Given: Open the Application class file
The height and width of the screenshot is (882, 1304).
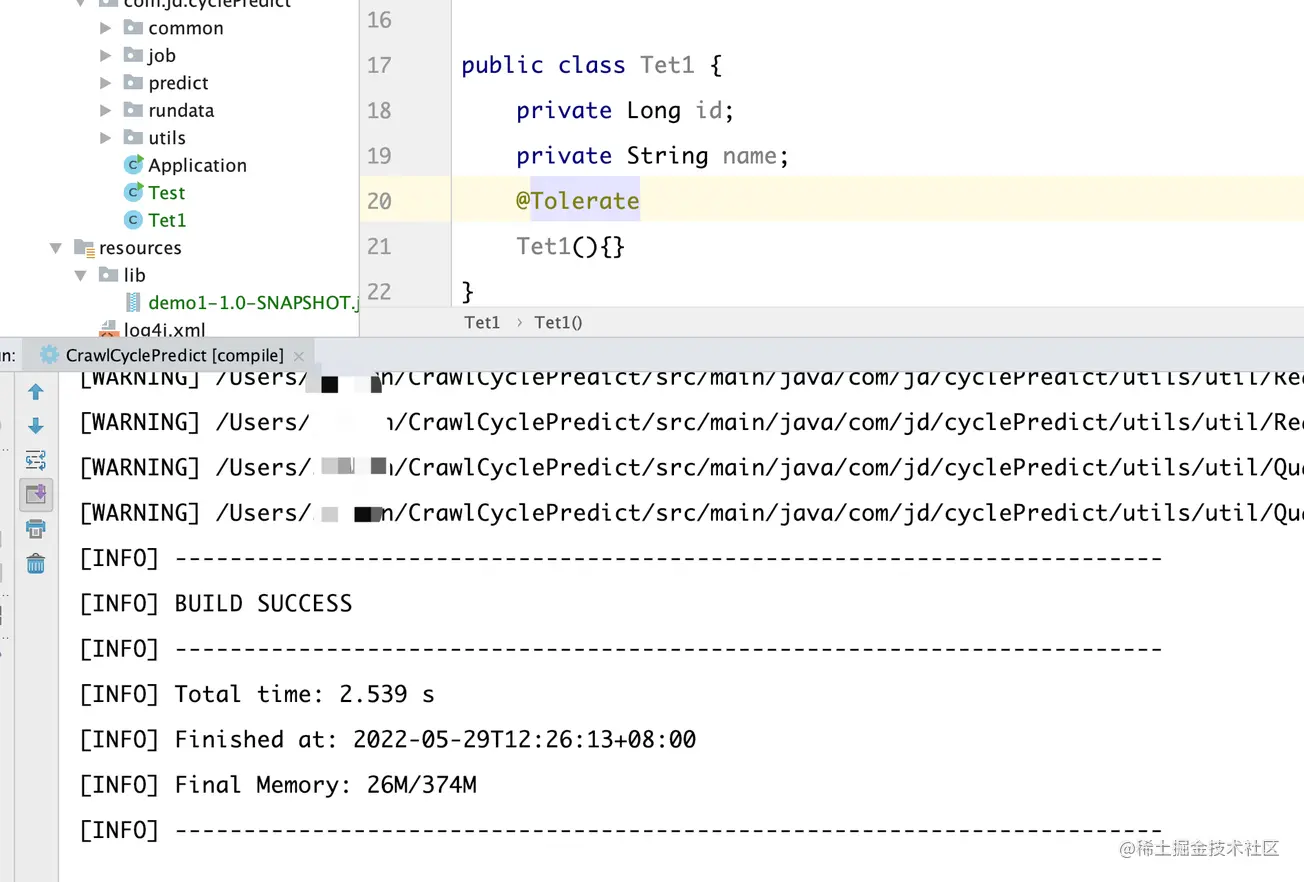Looking at the screenshot, I should [196, 165].
